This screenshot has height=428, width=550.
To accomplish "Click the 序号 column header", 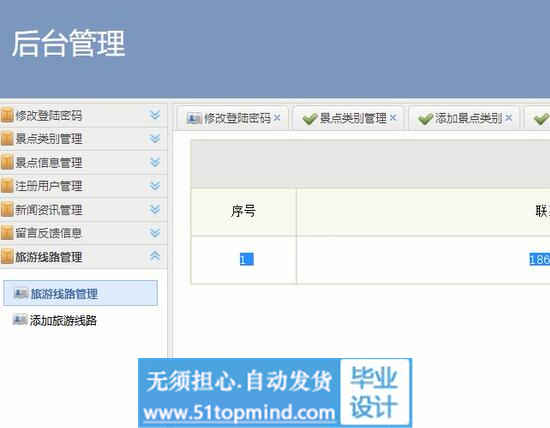I will tap(243, 211).
